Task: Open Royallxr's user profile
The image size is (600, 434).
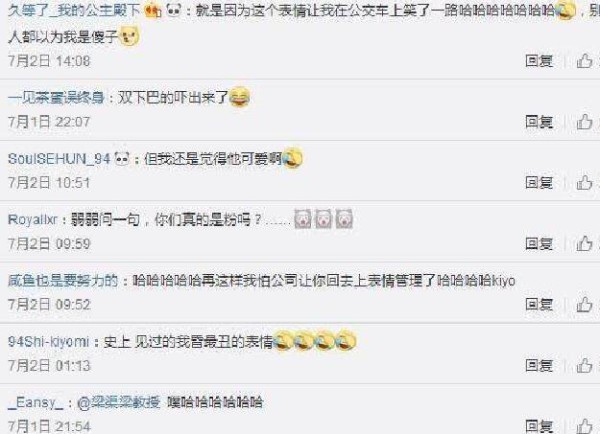Action: (x=33, y=220)
